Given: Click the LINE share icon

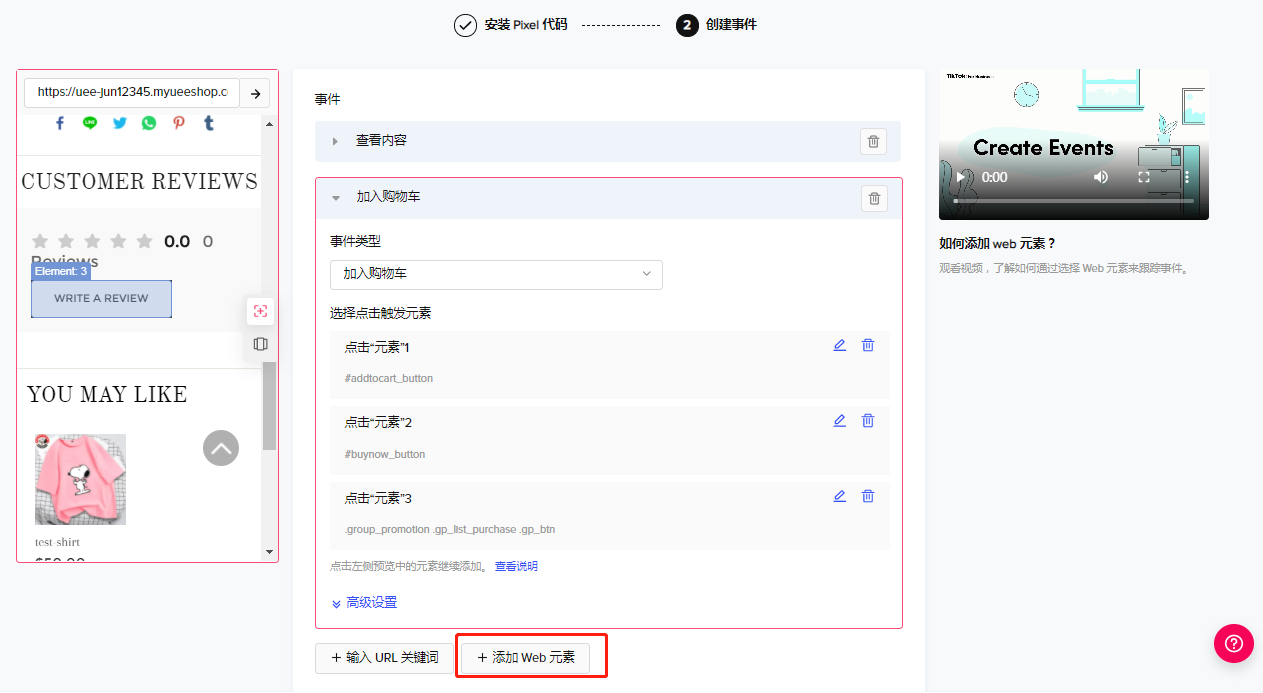Looking at the screenshot, I should [90, 123].
